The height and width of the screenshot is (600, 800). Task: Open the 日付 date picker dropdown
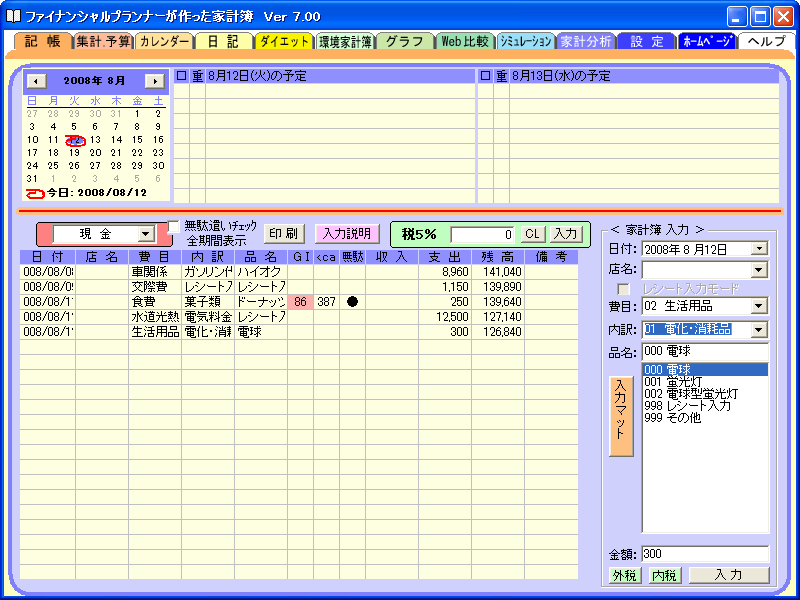760,248
